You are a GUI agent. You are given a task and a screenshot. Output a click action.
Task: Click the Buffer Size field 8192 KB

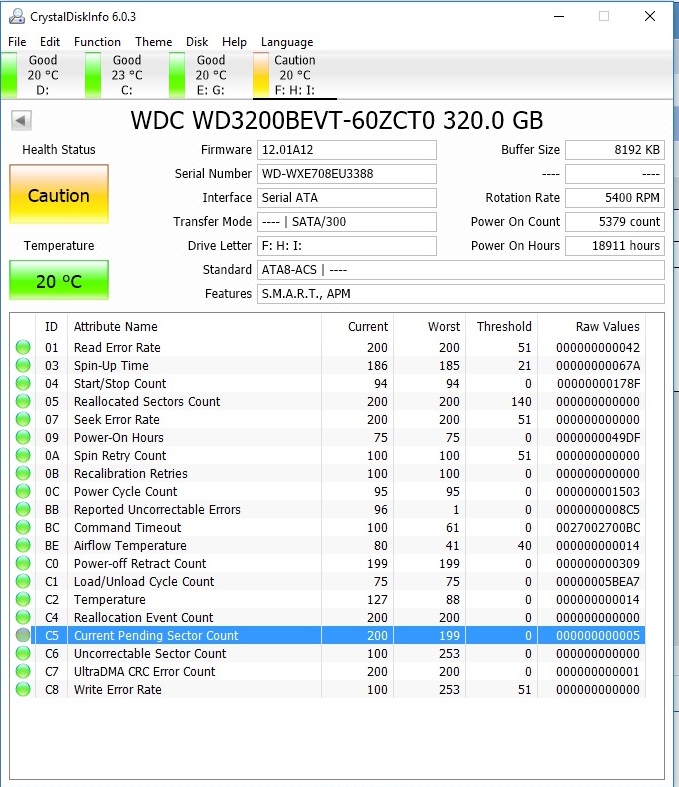pyautogui.click(x=615, y=150)
